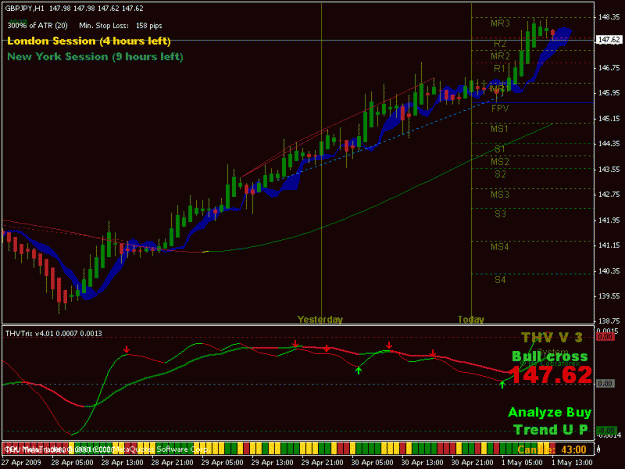Click the 141.15 price axis value
This screenshot has height=469, width=625.
(x=609, y=245)
